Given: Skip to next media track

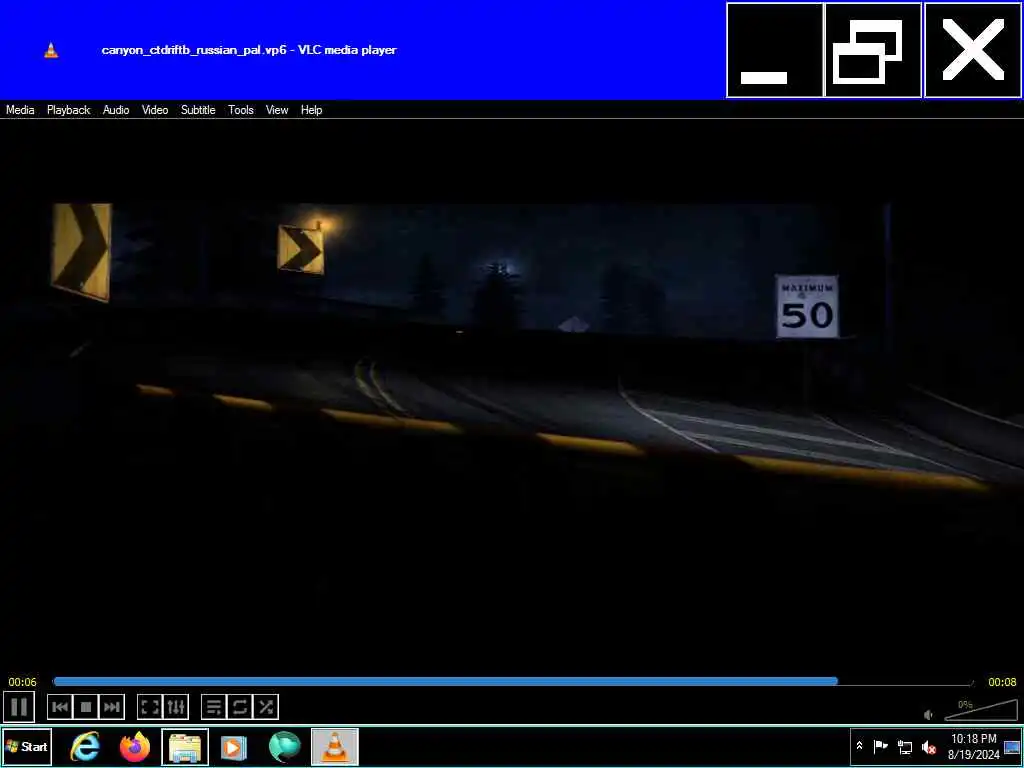Looking at the screenshot, I should click(112, 707).
